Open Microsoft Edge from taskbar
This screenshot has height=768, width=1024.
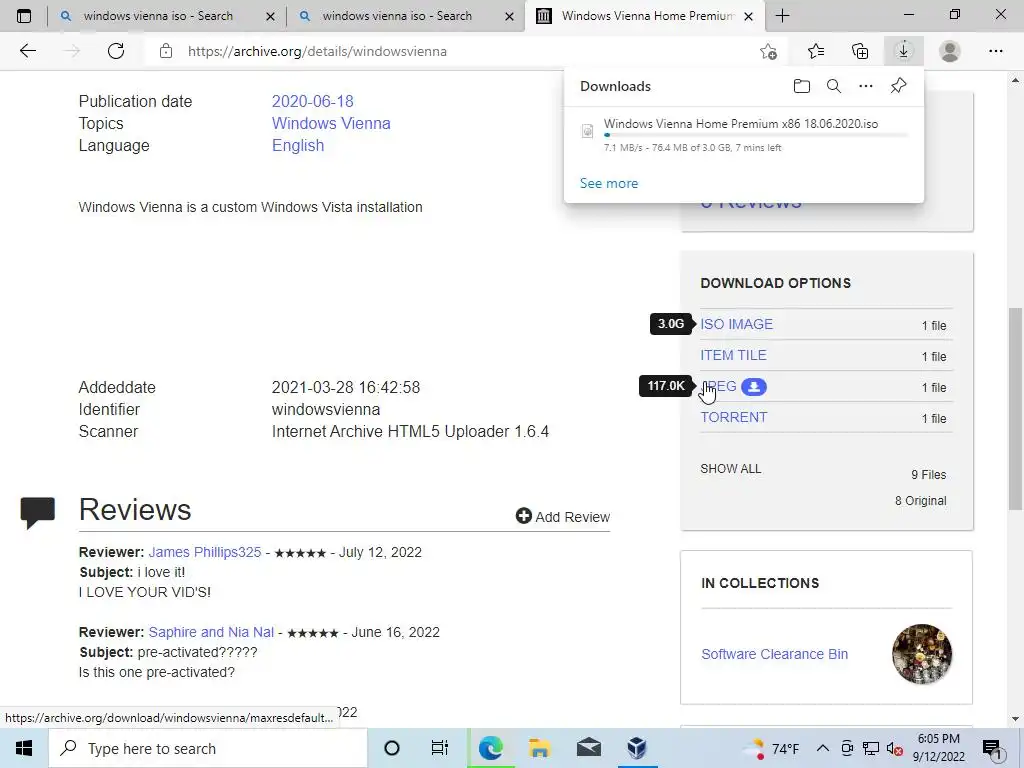(x=490, y=748)
